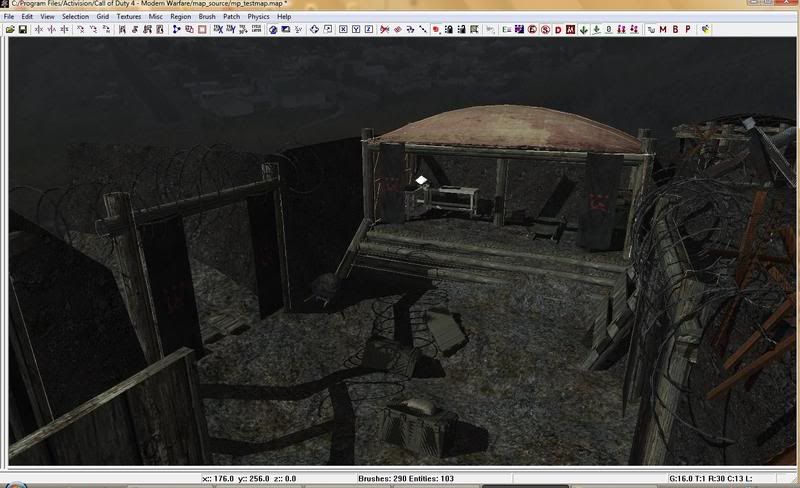The image size is (800, 488).
Task: Open the Physics menu
Action: (x=258, y=17)
